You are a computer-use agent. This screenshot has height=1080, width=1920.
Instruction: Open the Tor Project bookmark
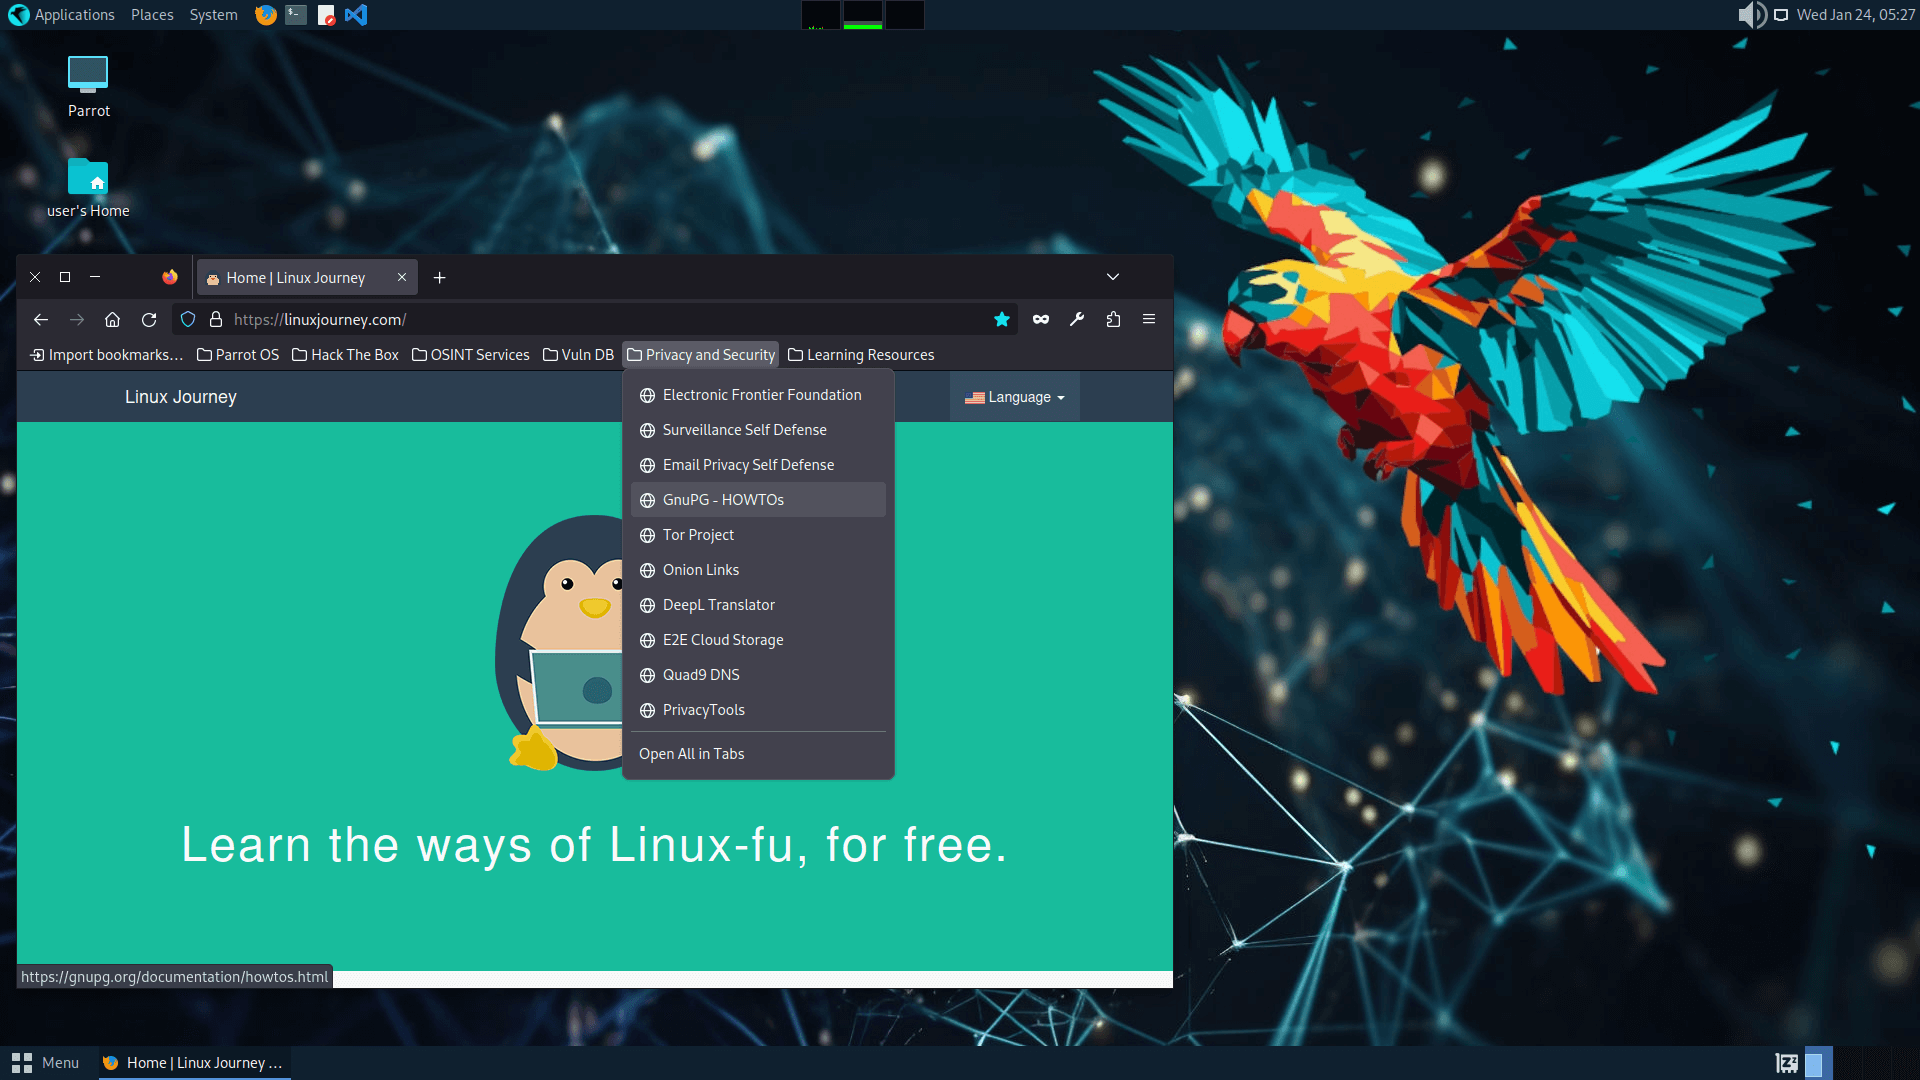point(758,535)
